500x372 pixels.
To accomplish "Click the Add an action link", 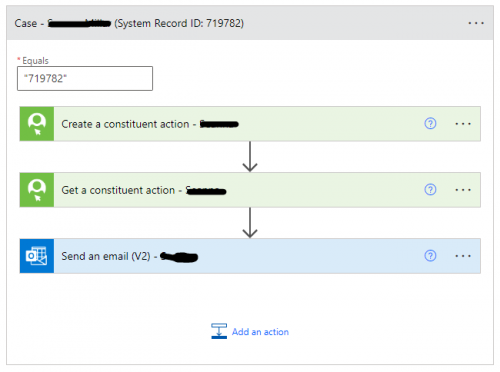I will pyautogui.click(x=260, y=332).
